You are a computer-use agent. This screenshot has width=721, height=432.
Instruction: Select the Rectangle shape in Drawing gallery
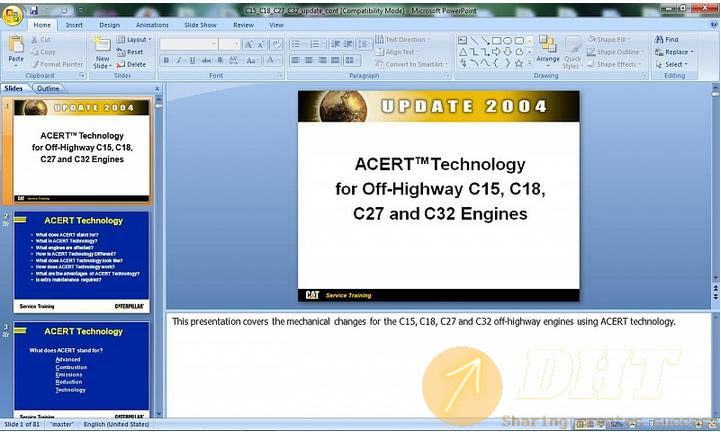click(496, 40)
